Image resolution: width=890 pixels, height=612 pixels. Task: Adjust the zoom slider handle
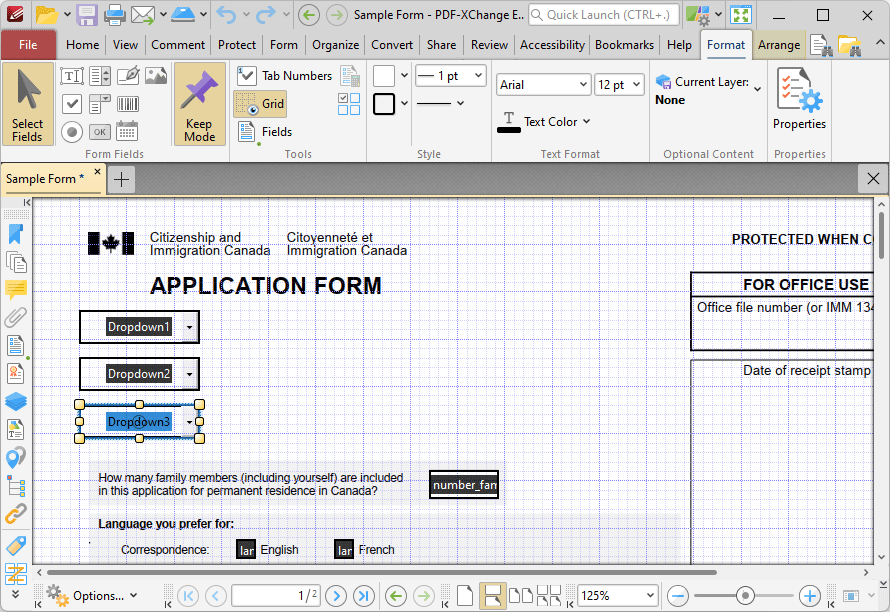pos(745,596)
